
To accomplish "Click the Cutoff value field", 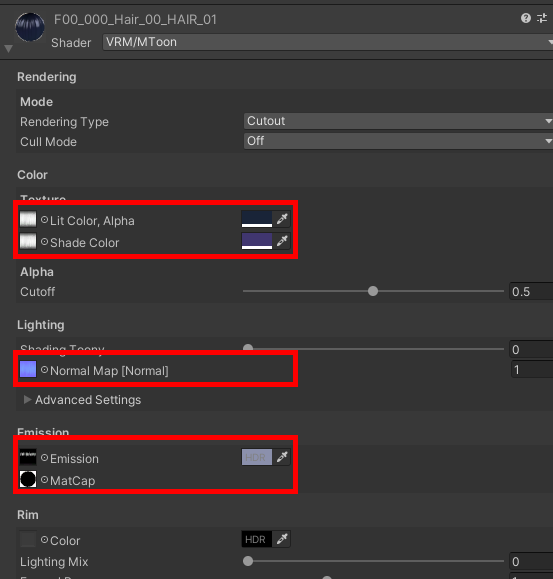I will (x=531, y=291).
